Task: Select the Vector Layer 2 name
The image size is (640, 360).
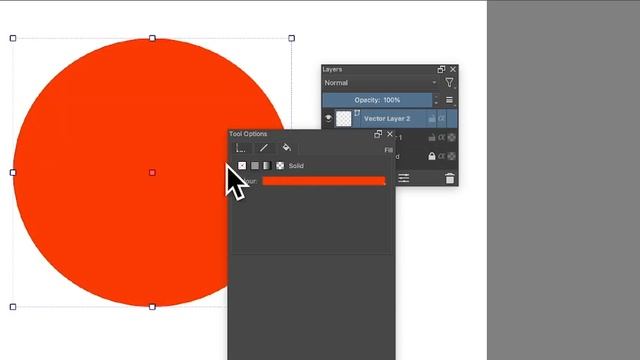Action: coord(387,119)
